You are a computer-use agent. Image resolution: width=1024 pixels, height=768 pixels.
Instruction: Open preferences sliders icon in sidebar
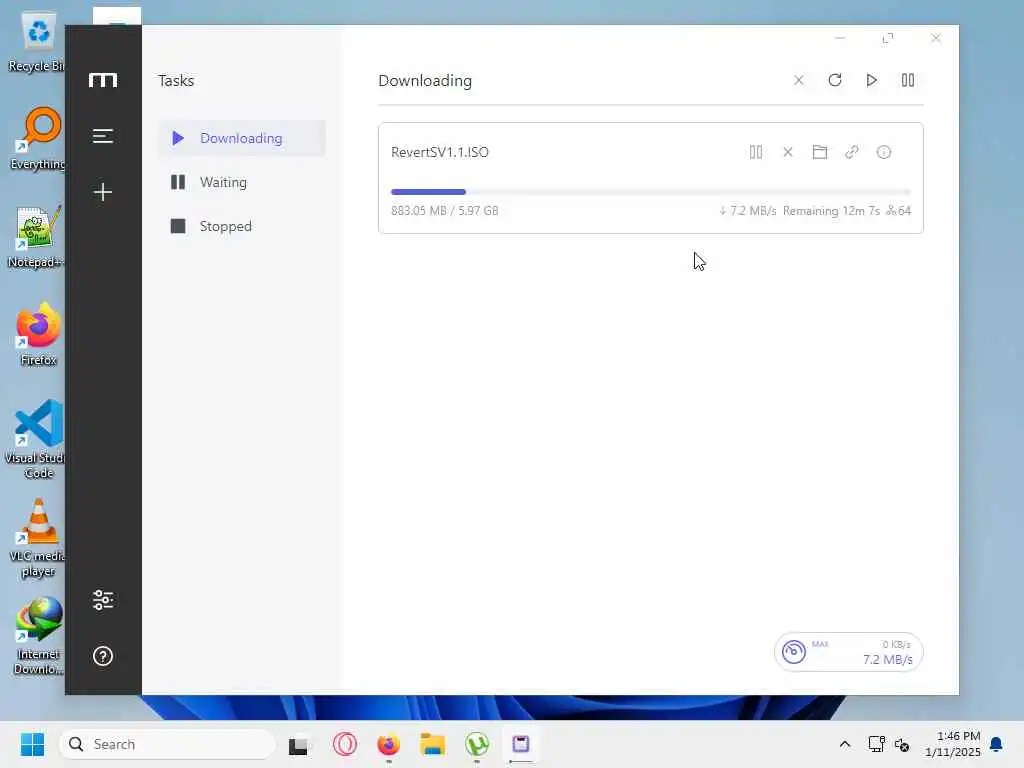[x=103, y=600]
